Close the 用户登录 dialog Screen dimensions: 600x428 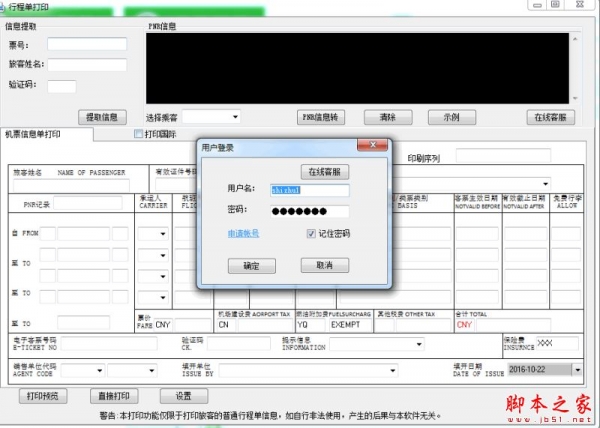pyautogui.click(x=372, y=145)
